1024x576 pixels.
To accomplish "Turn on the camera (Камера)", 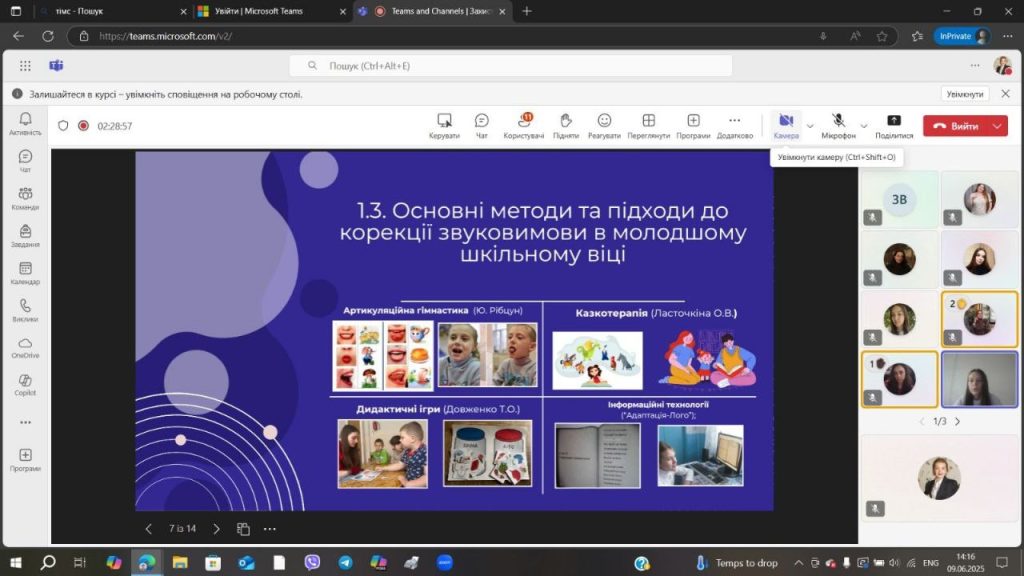I will [x=786, y=125].
